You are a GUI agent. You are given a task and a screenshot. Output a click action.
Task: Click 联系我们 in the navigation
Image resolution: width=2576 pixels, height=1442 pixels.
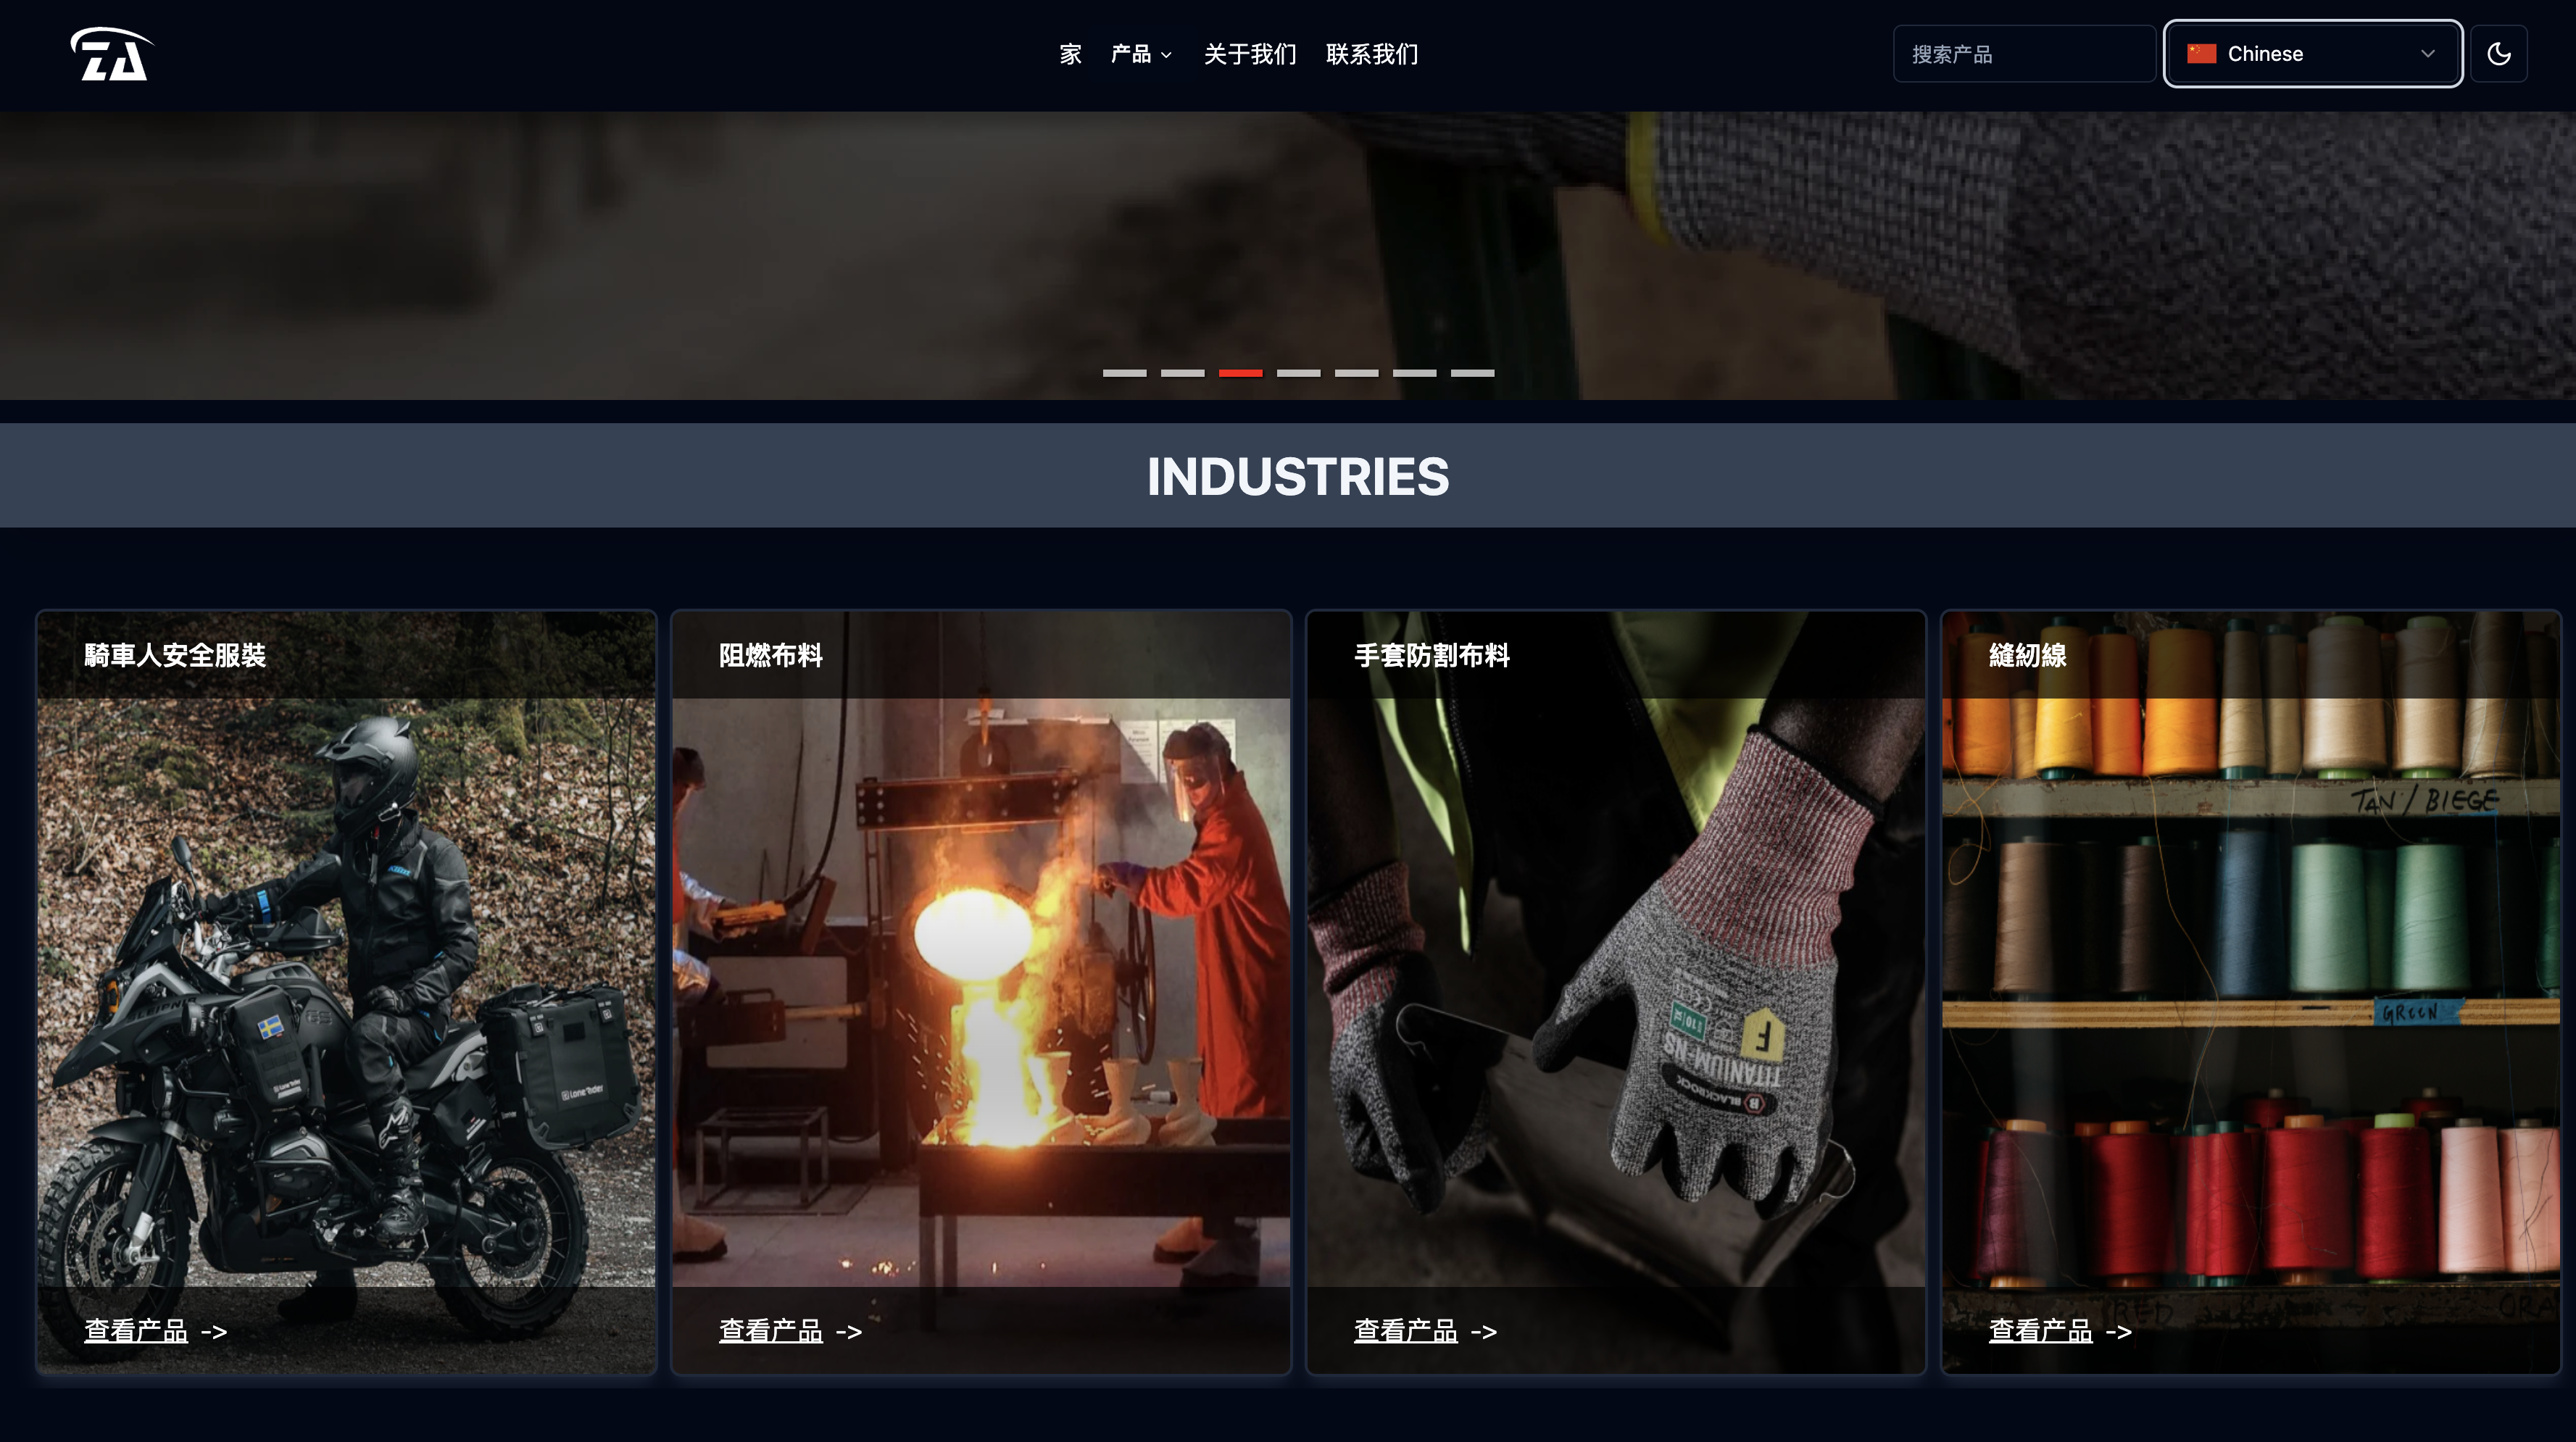pyautogui.click(x=1372, y=54)
